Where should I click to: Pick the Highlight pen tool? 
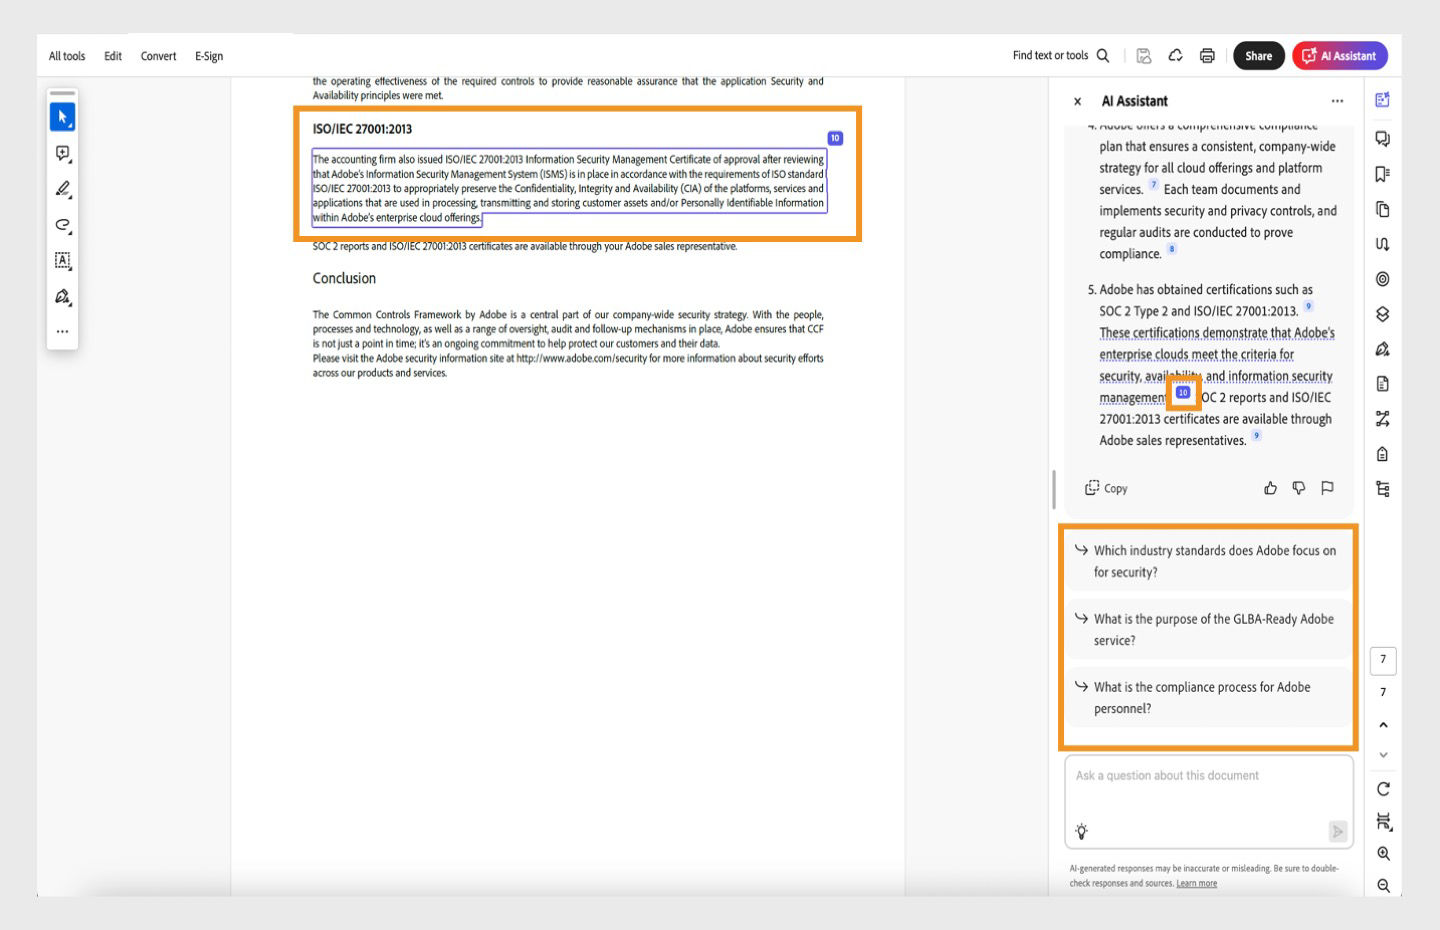[62, 189]
